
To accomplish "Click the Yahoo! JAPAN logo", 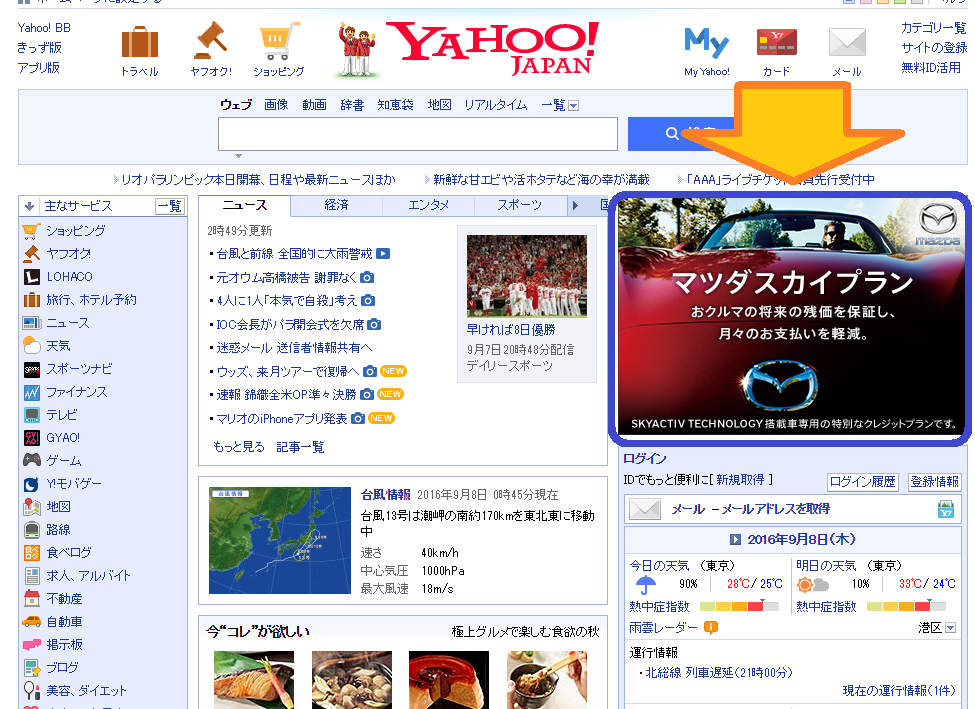I will pyautogui.click(x=493, y=49).
